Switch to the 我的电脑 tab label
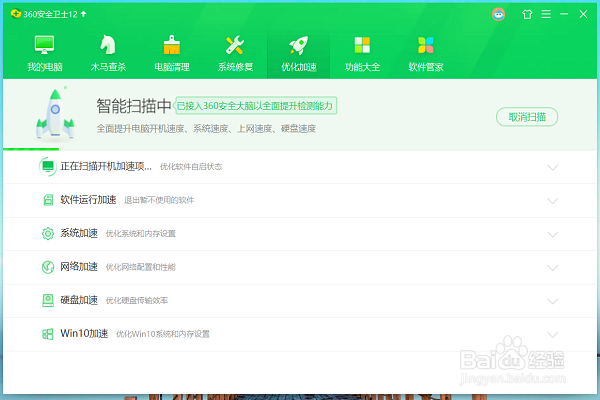The width and height of the screenshot is (600, 400). pyautogui.click(x=44, y=67)
